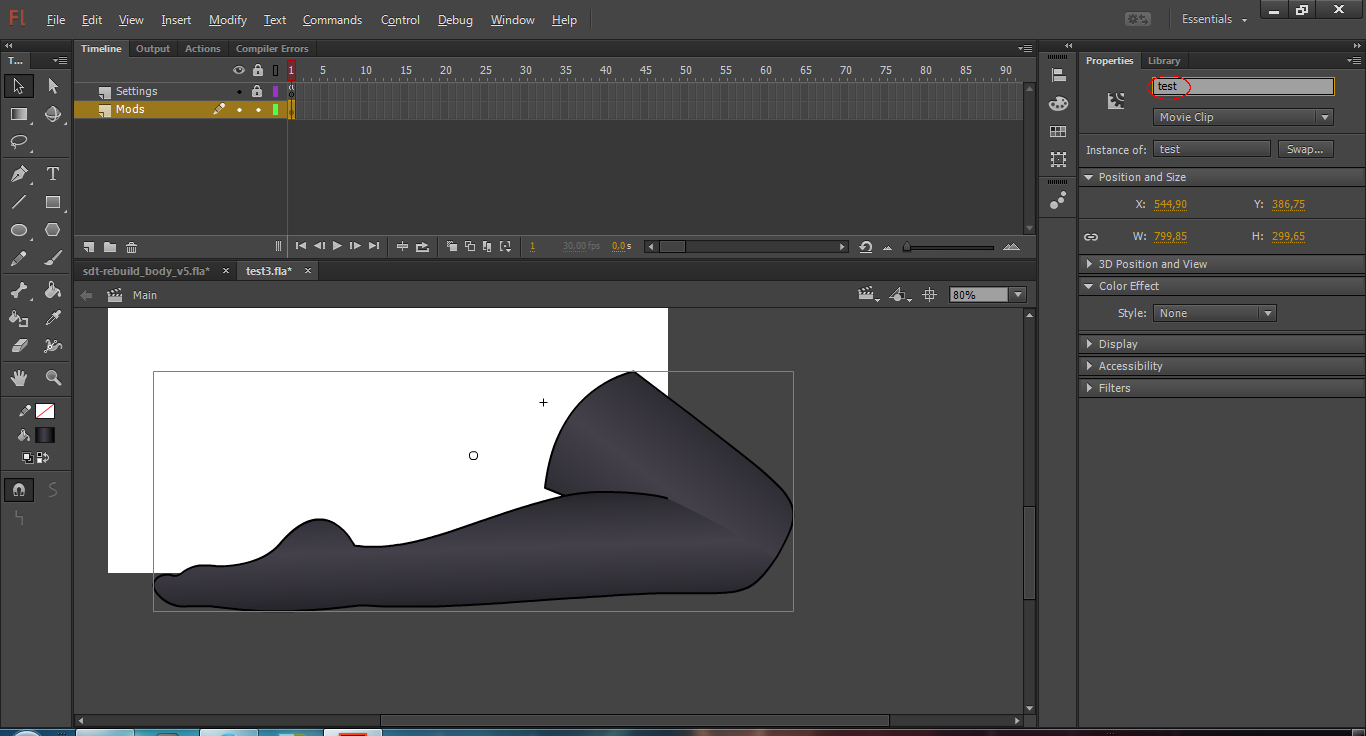Play the timeline animation
Viewport: 1366px width, 736px height.
[x=337, y=246]
